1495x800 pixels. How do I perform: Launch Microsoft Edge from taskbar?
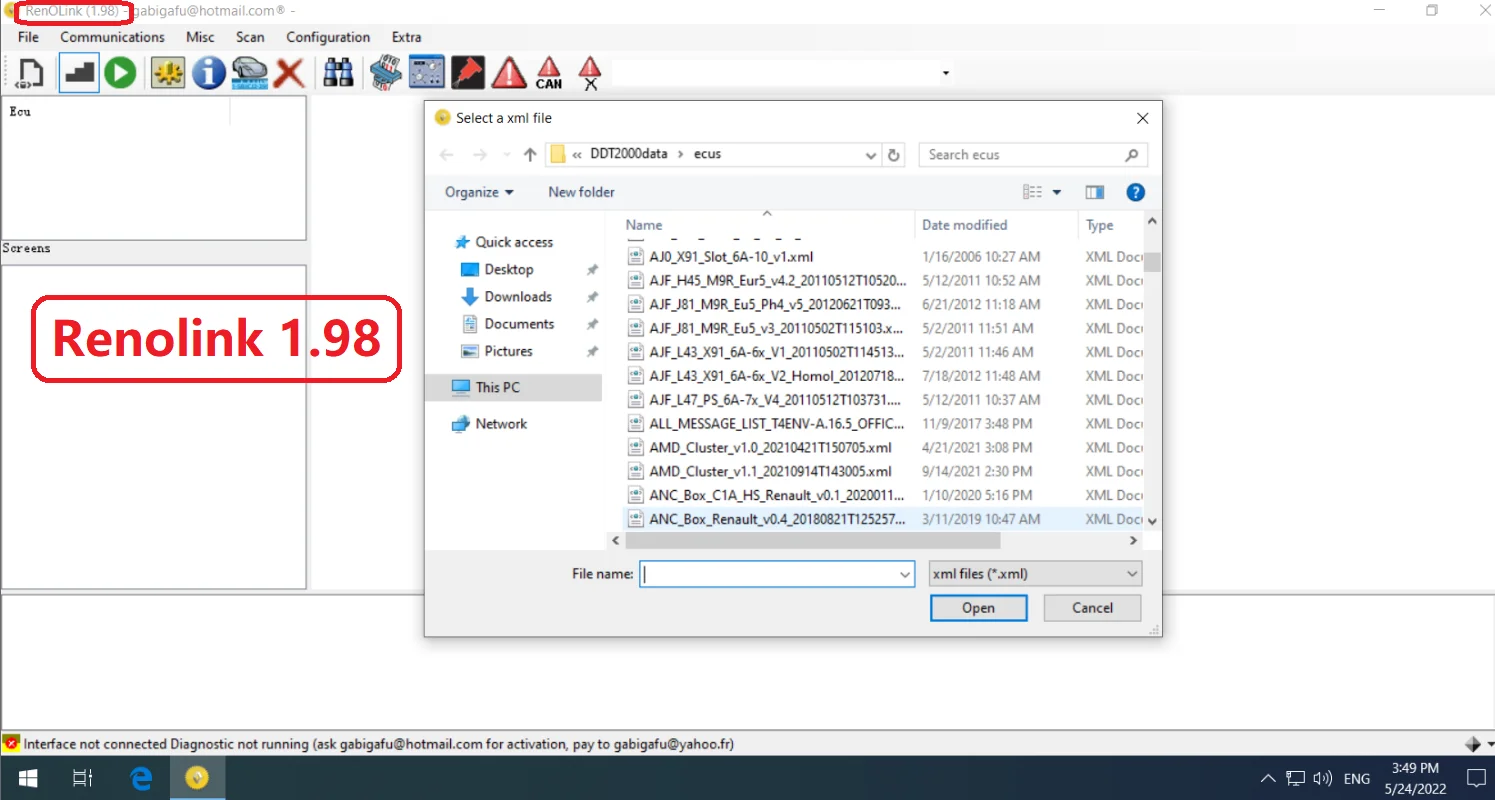141,778
